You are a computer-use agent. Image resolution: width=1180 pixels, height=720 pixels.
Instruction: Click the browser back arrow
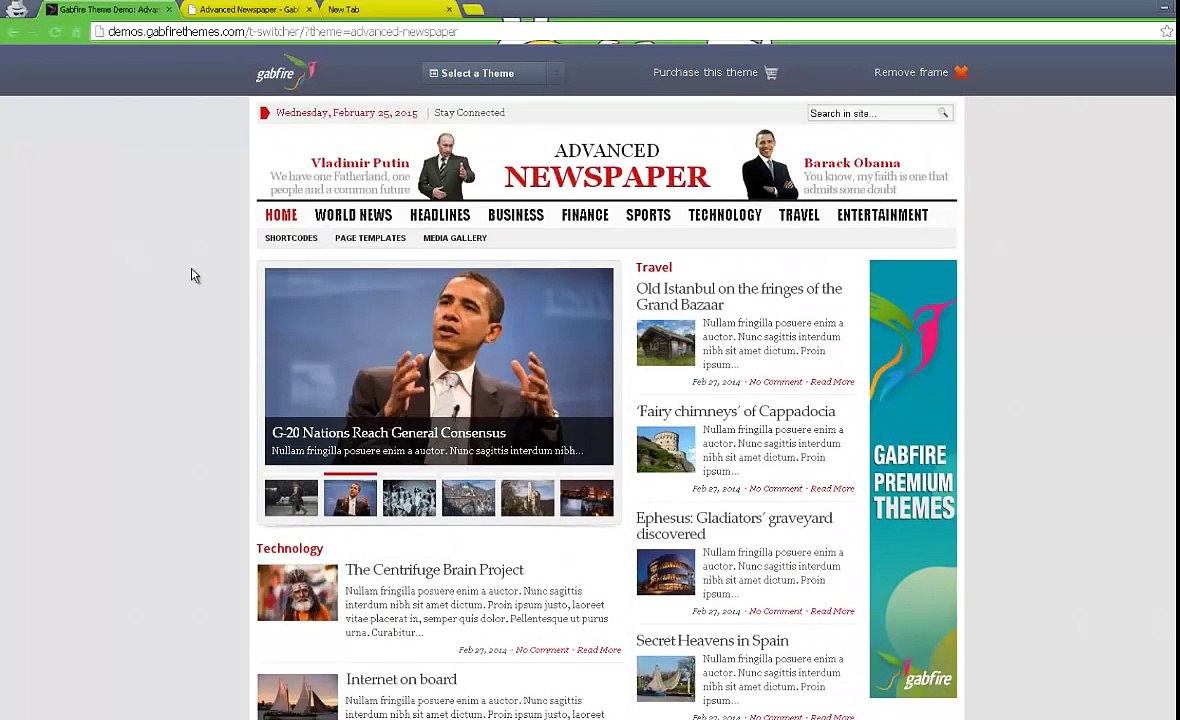(x=13, y=32)
